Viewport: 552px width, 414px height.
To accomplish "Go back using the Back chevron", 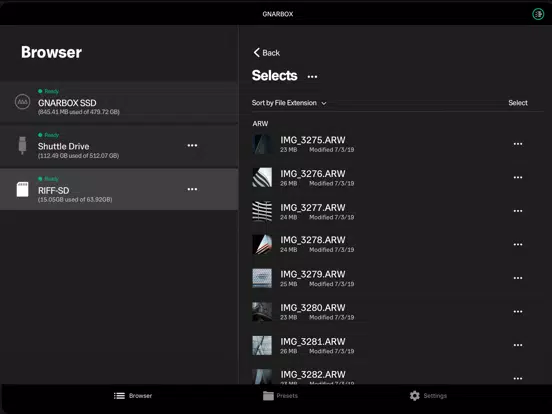I will 266,53.
